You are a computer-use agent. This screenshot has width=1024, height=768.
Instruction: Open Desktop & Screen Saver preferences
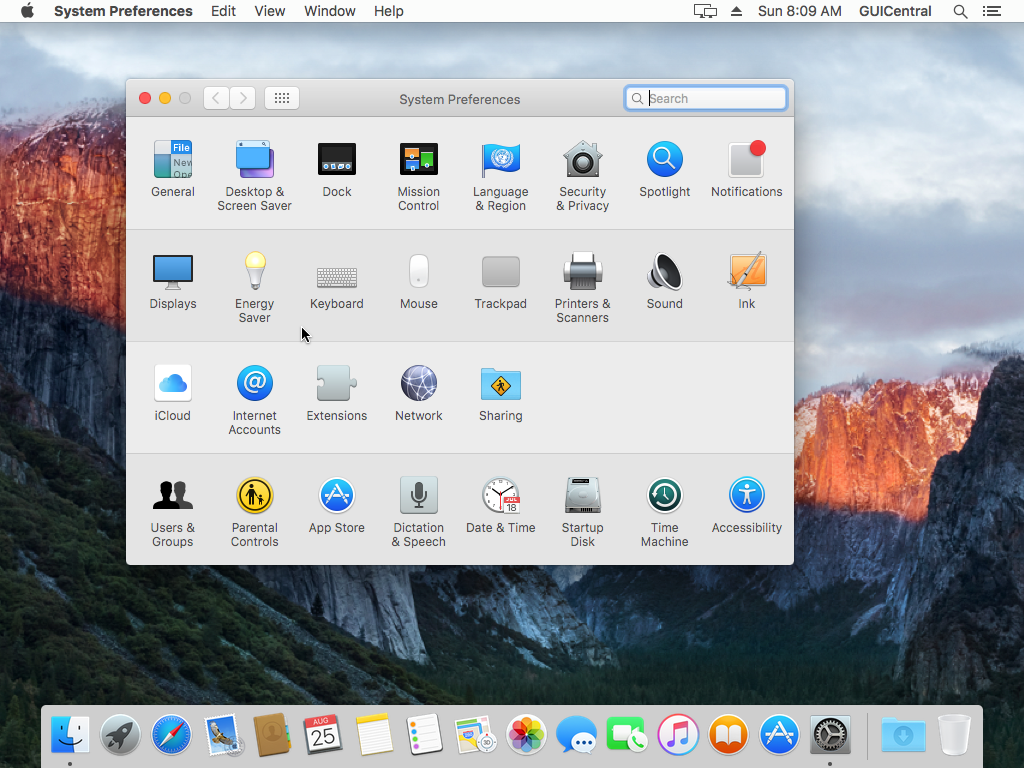[255, 175]
